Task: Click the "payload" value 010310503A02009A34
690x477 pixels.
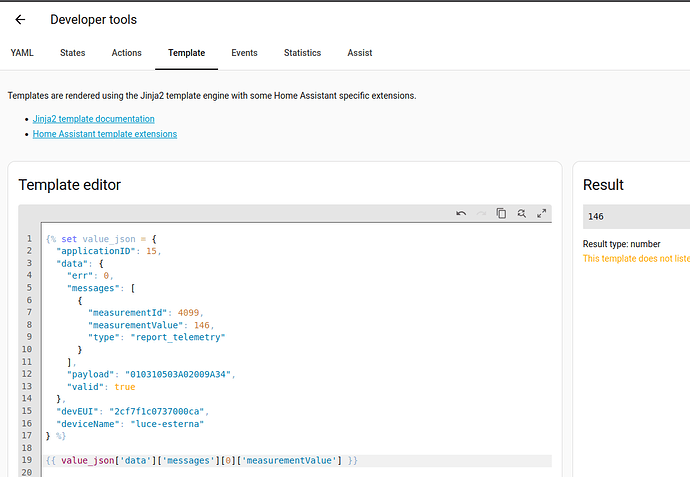Action: coord(178,374)
